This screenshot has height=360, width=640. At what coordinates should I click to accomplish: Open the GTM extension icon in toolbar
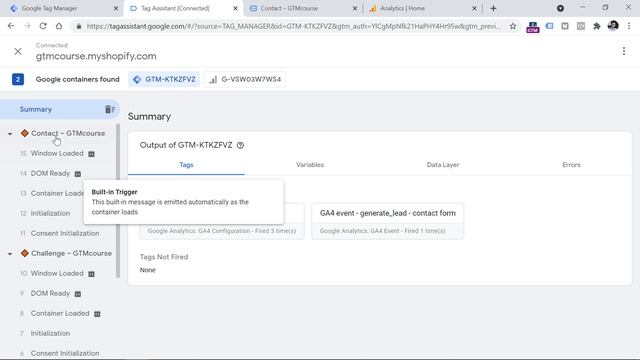pyautogui.click(x=533, y=27)
